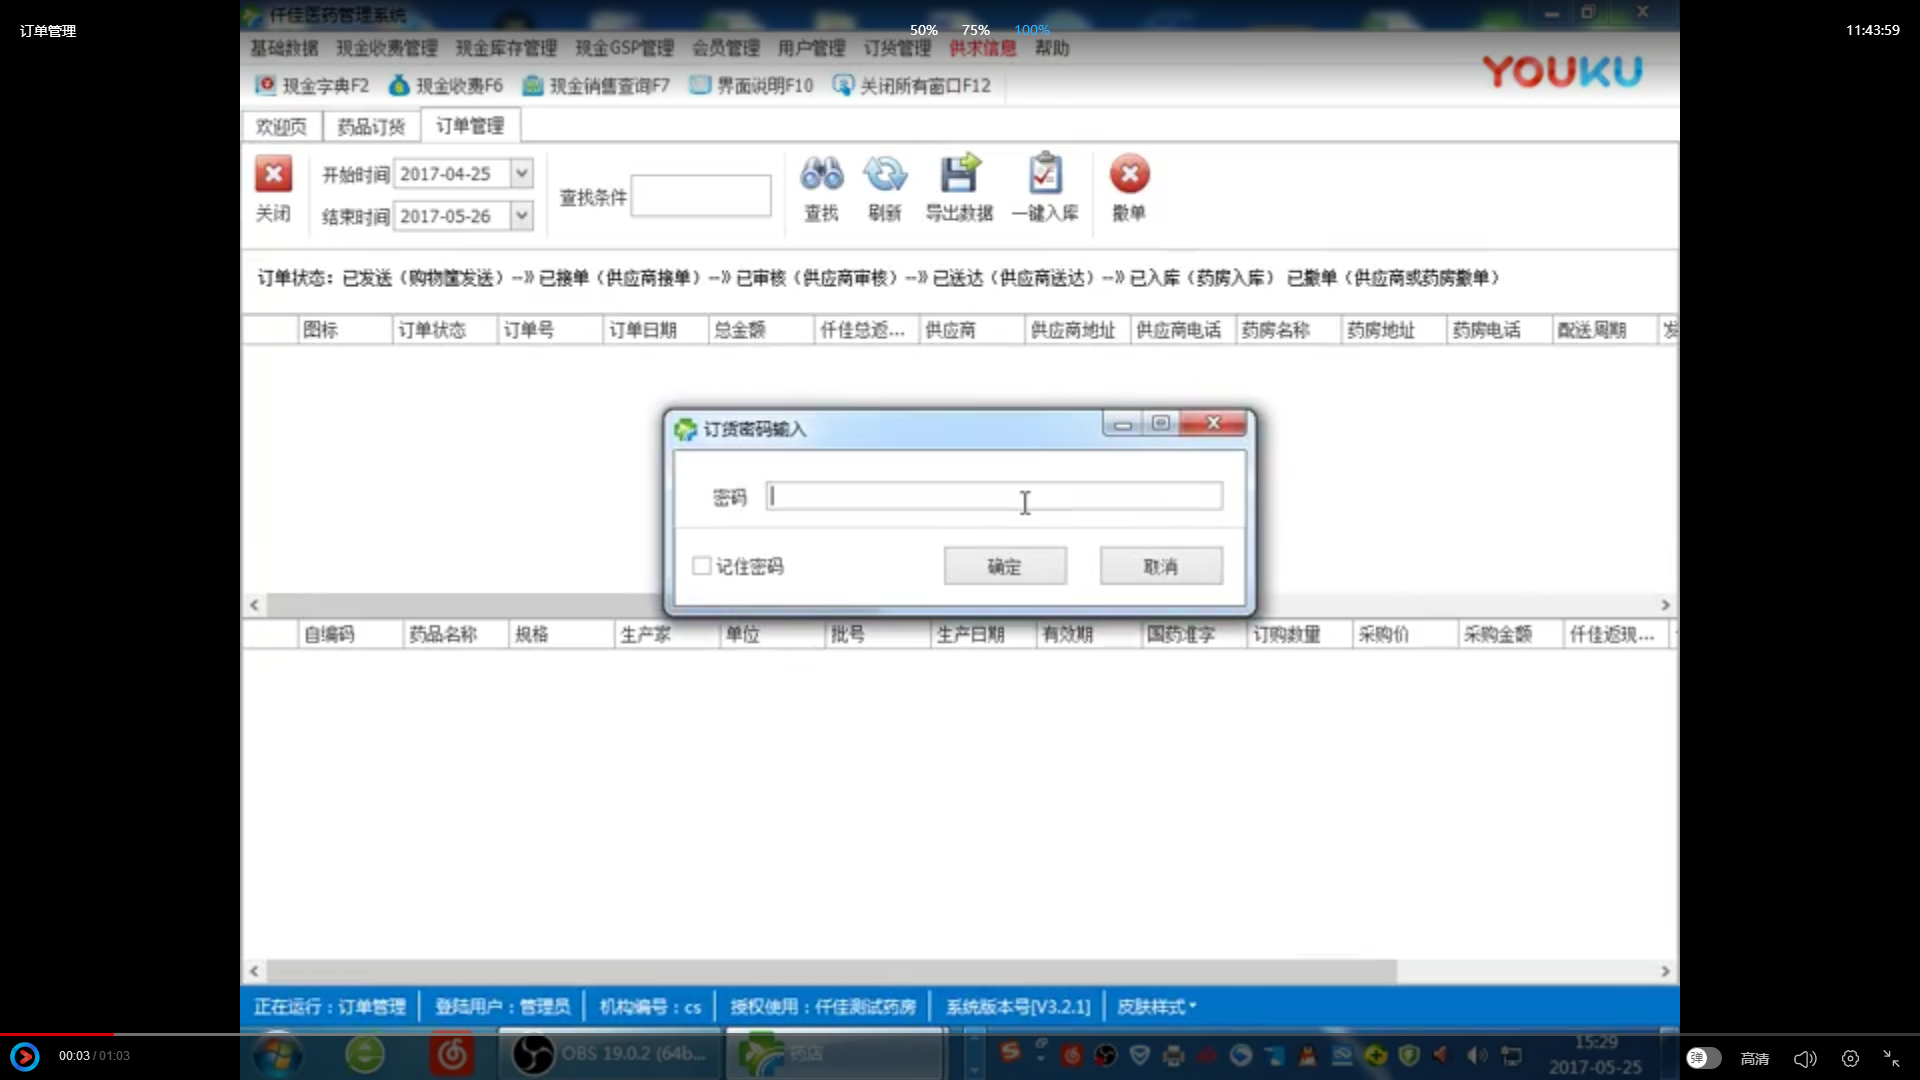
Task: Open the 现金收费管理 menu
Action: (387, 48)
